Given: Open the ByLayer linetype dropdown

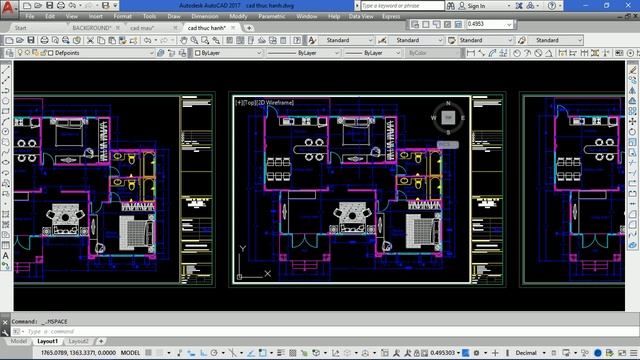Looking at the screenshot, I should tap(337, 53).
